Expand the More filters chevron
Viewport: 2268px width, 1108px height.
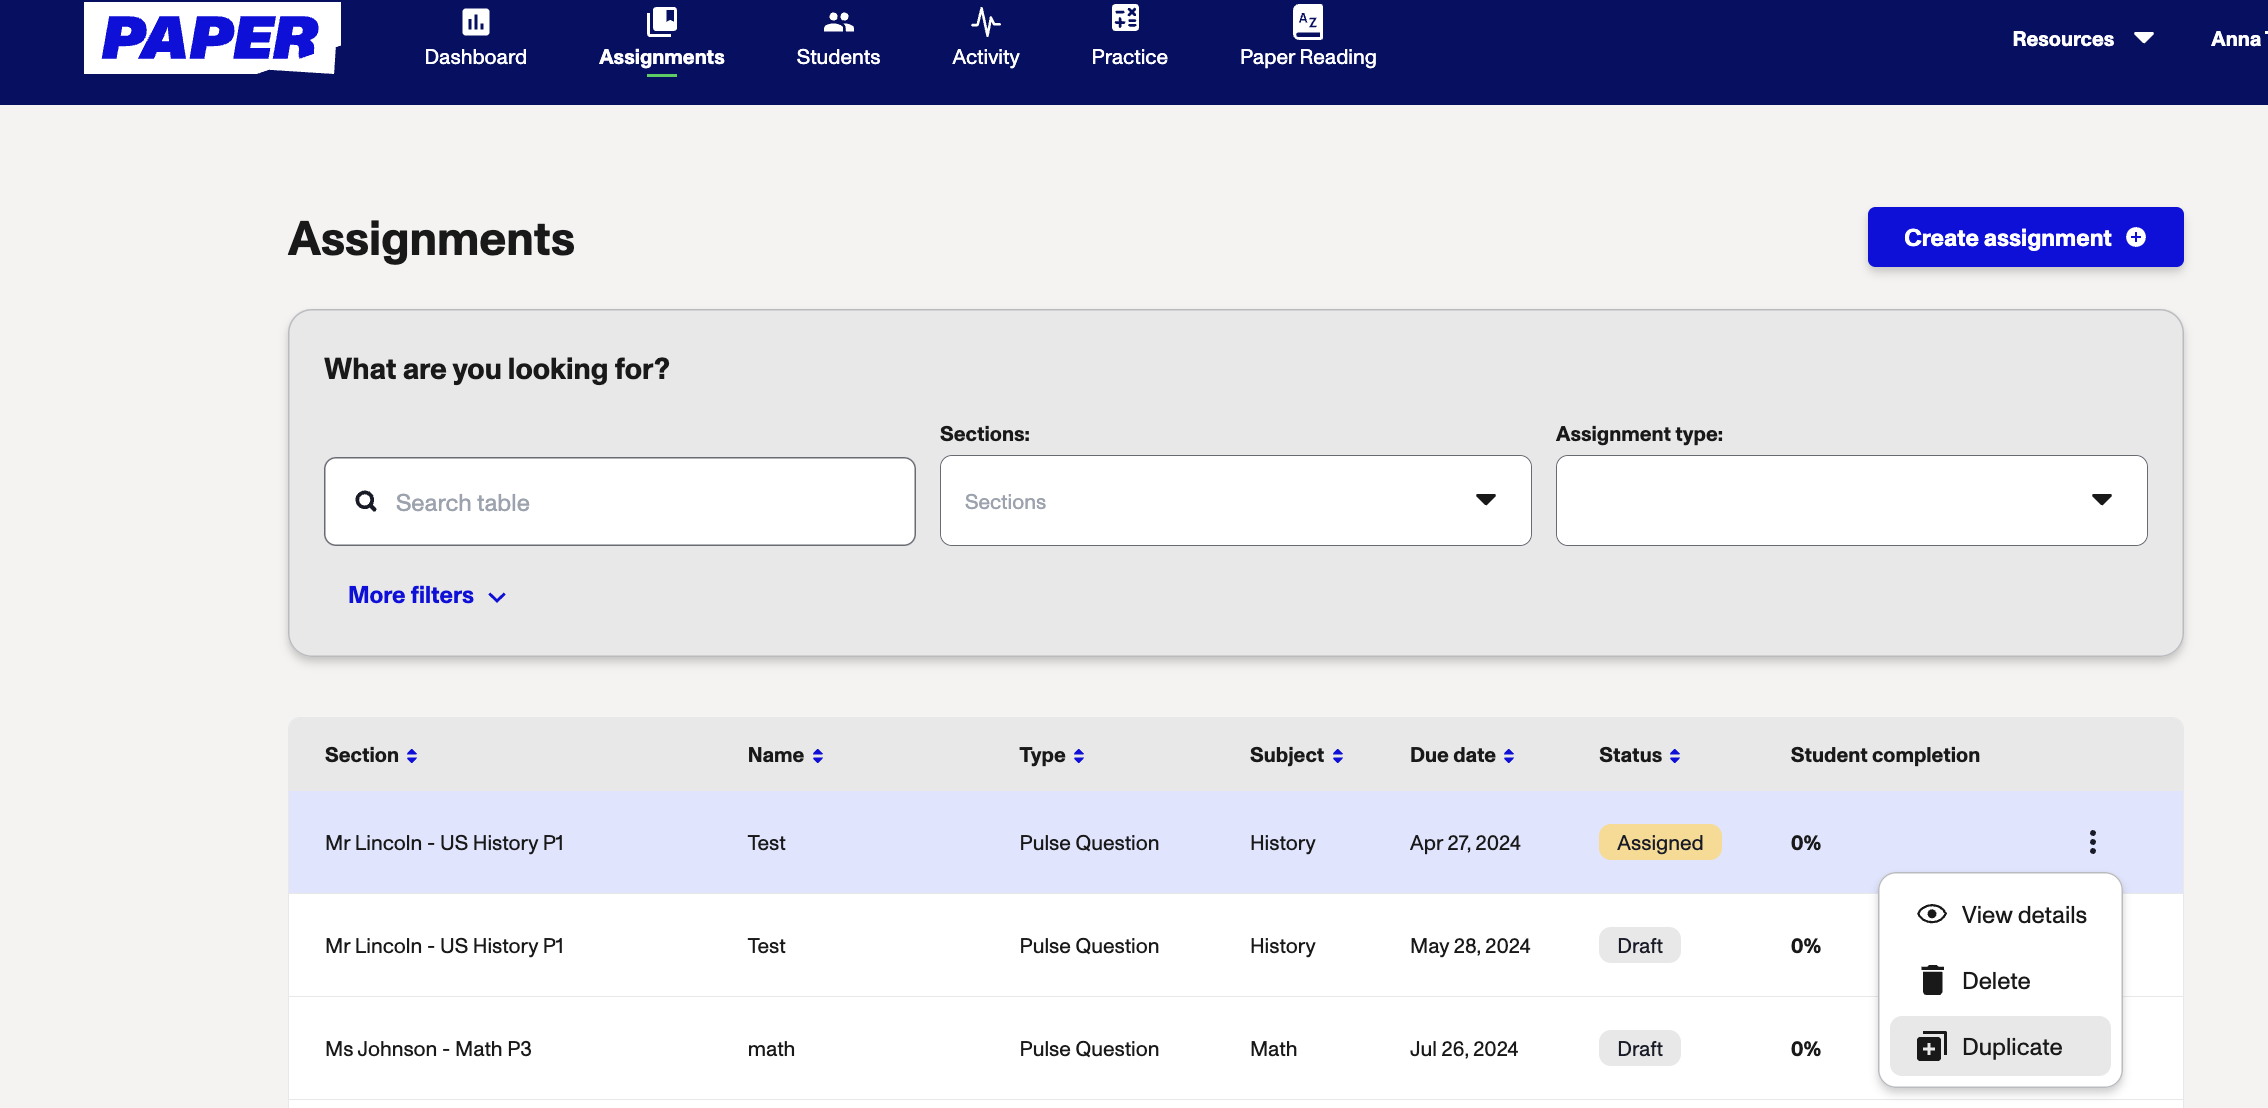point(497,597)
